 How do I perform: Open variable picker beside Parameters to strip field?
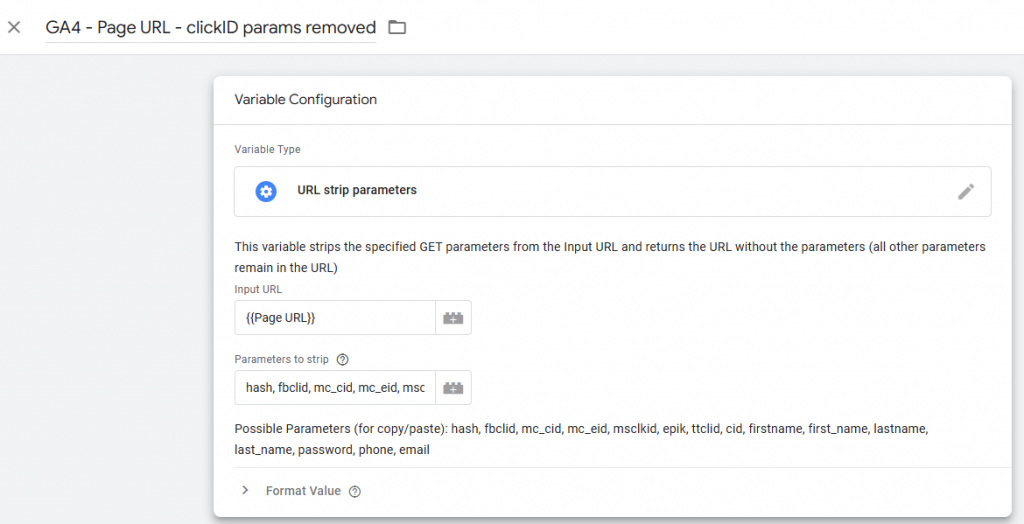point(453,387)
